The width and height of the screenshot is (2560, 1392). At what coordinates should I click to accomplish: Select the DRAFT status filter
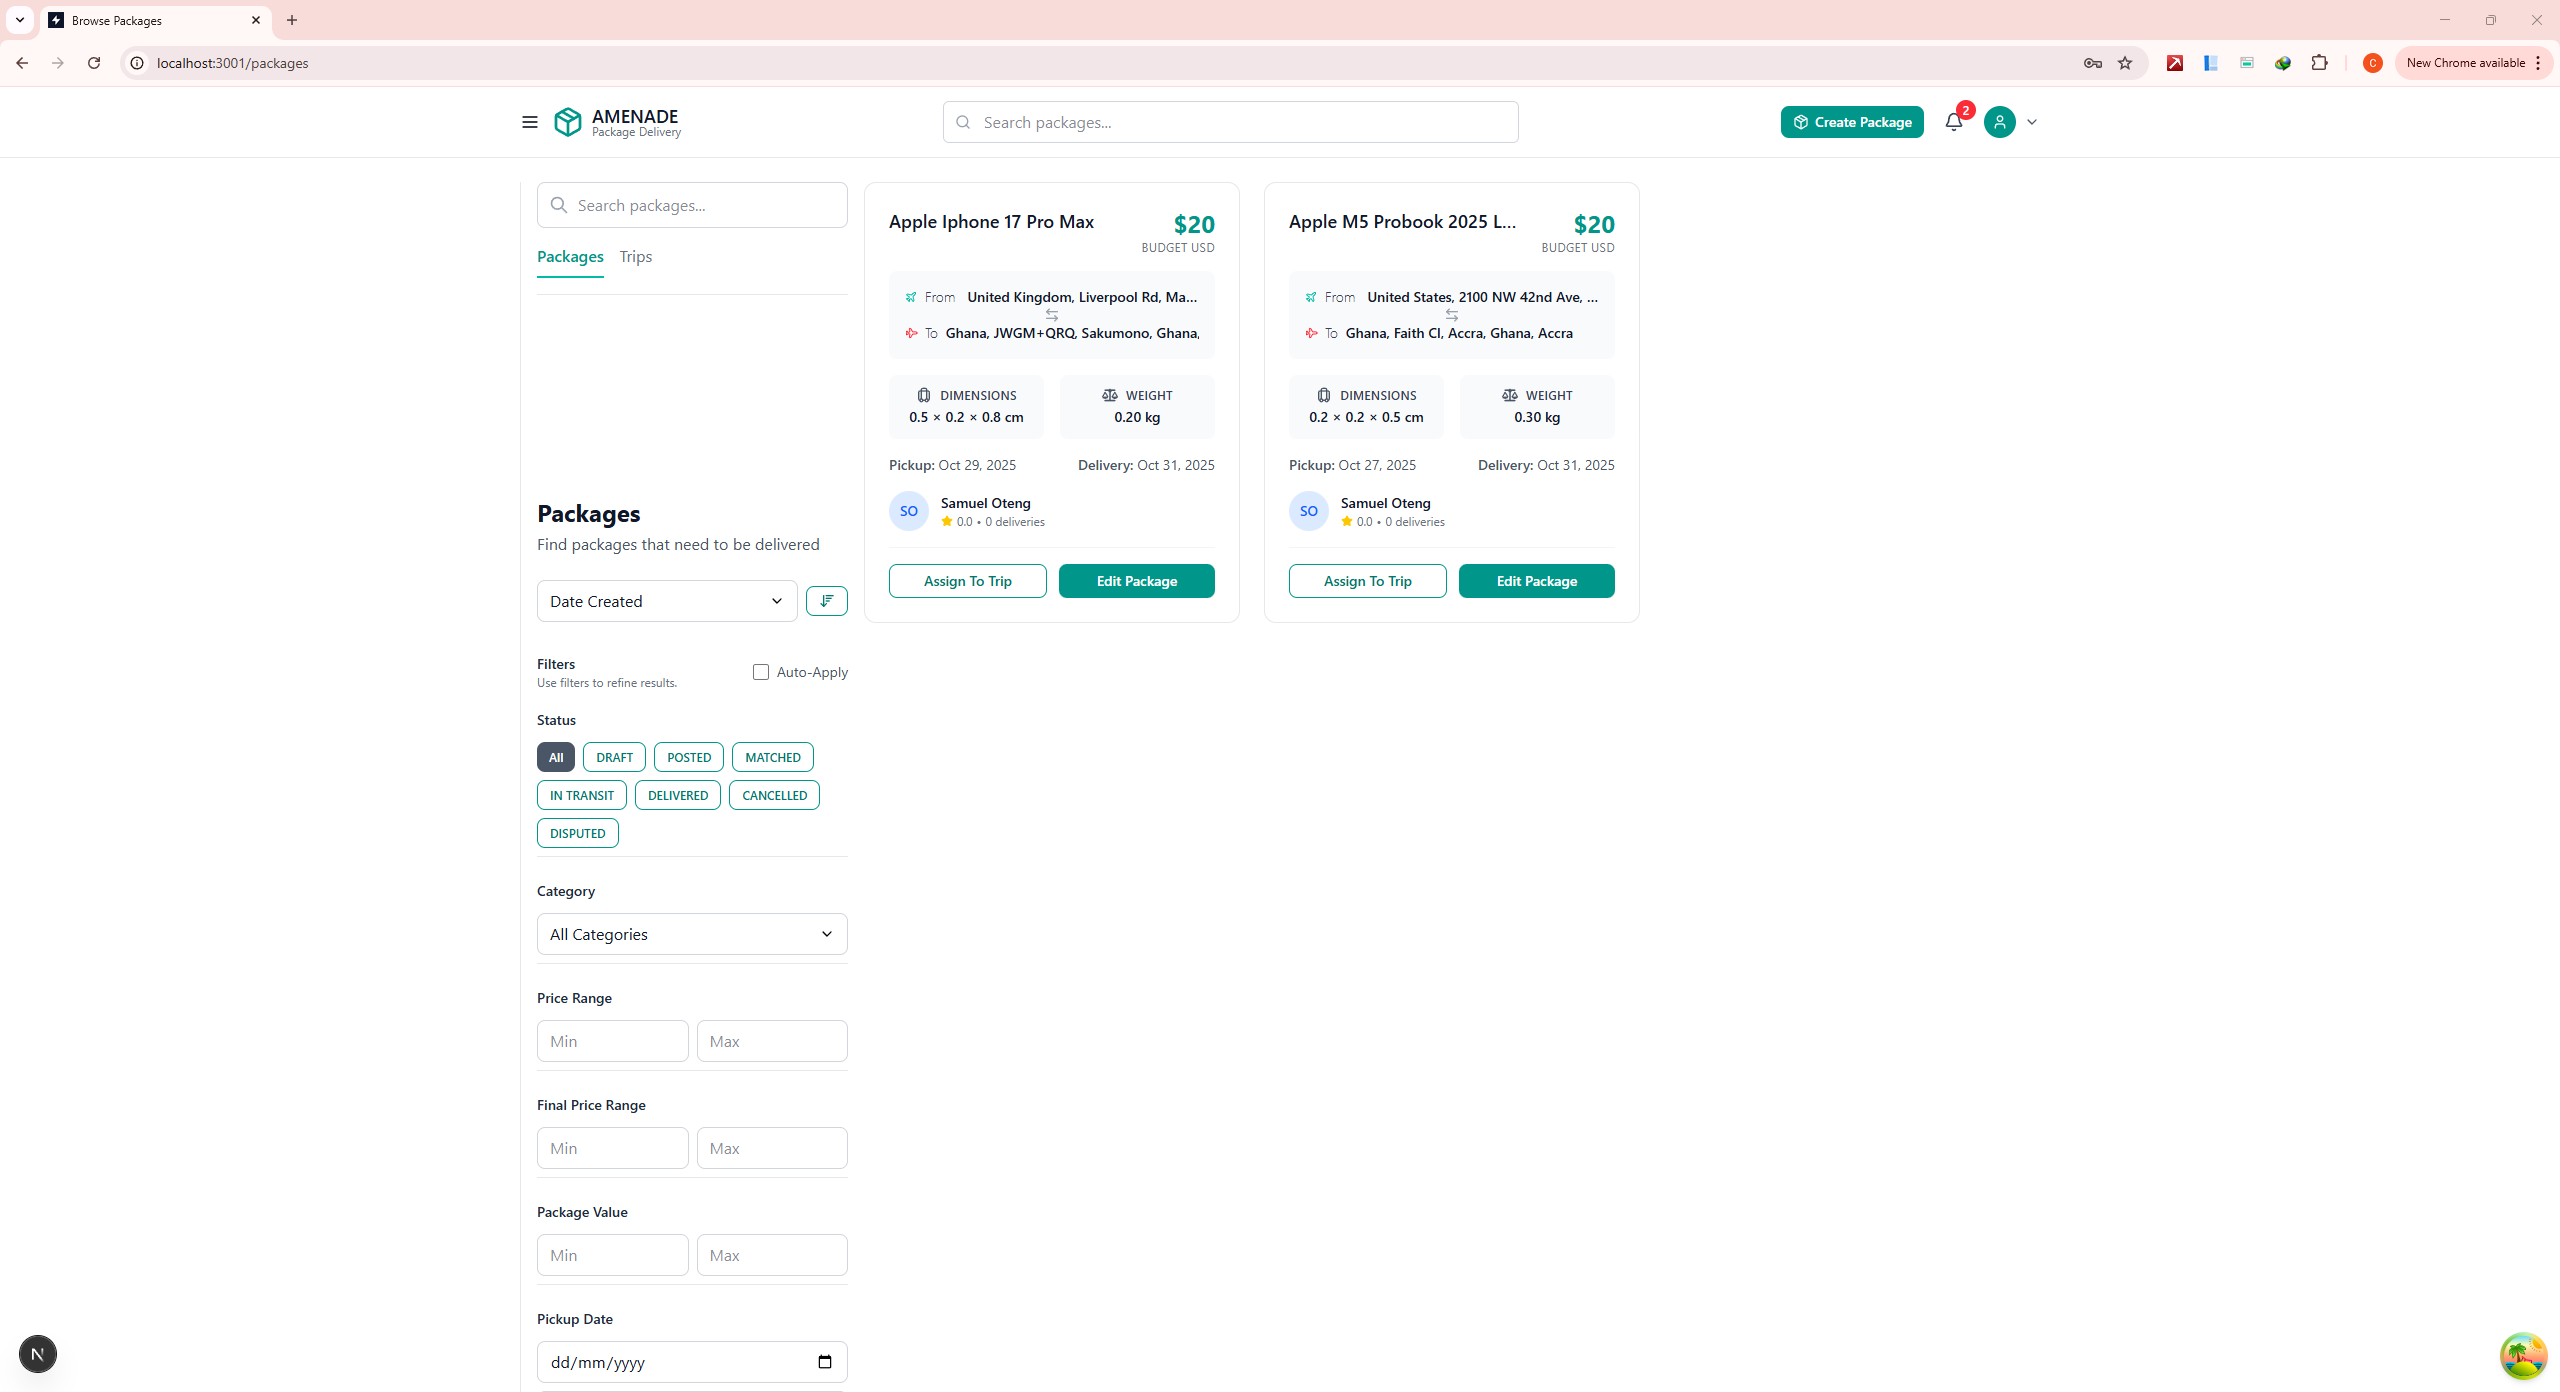pos(614,757)
